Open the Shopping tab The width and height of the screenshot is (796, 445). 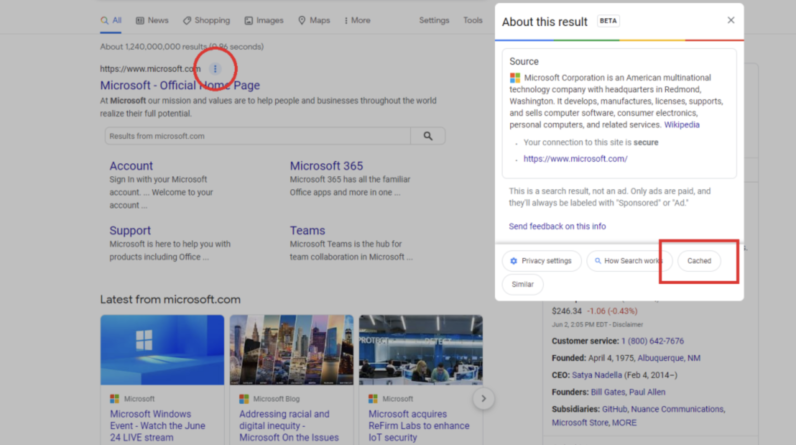coord(207,20)
